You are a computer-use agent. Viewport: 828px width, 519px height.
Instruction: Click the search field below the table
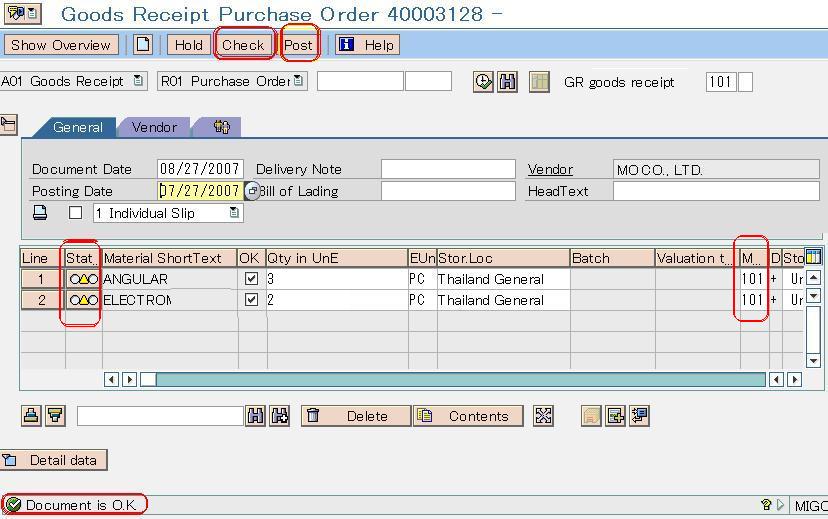160,416
